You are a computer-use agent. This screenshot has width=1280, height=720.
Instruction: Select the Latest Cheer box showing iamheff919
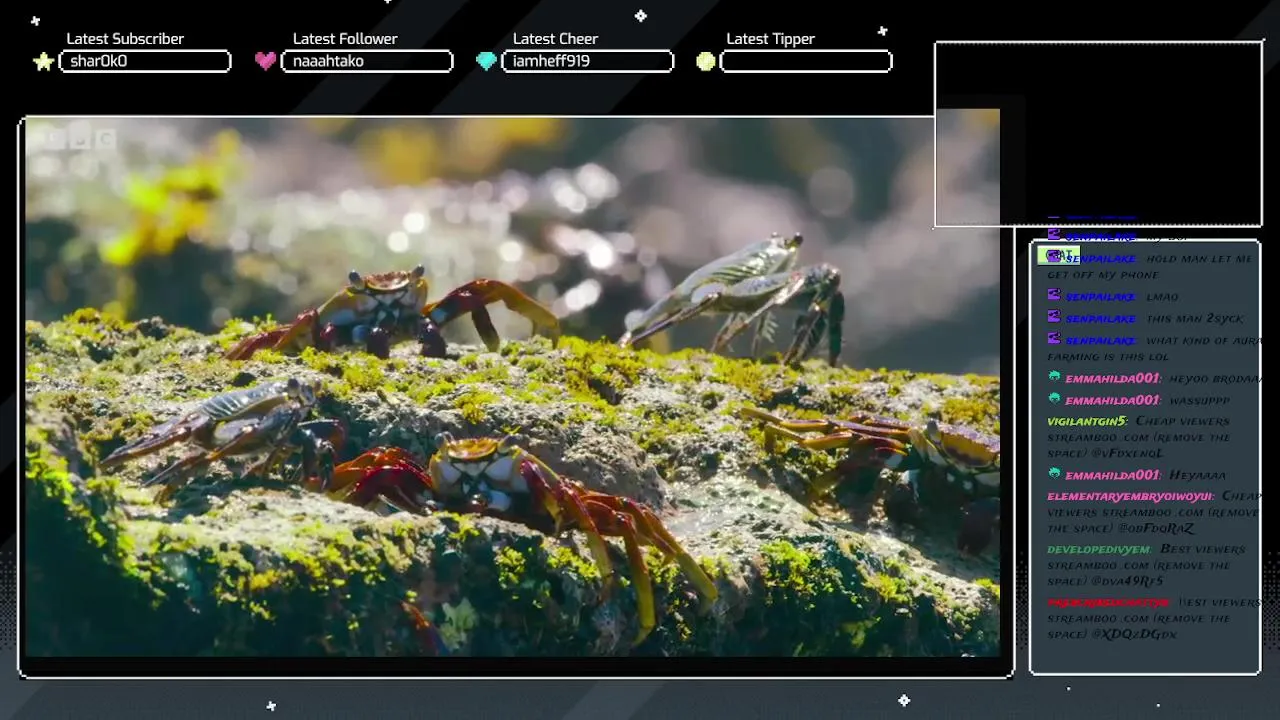pyautogui.click(x=587, y=61)
